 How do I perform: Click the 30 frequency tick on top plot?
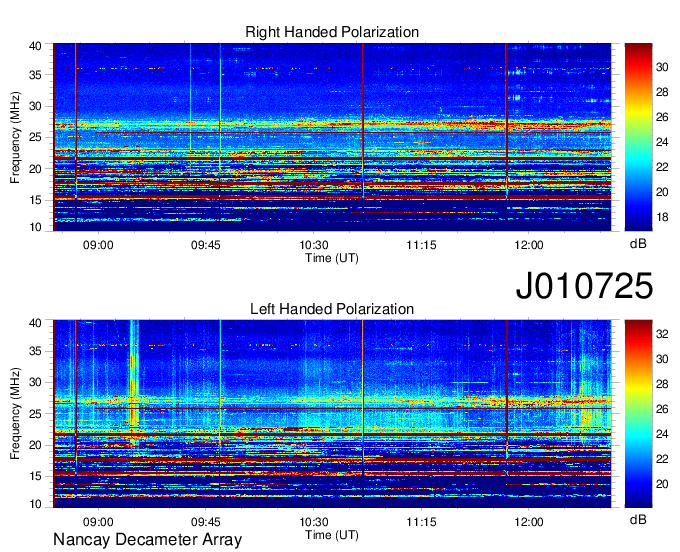(x=35, y=106)
